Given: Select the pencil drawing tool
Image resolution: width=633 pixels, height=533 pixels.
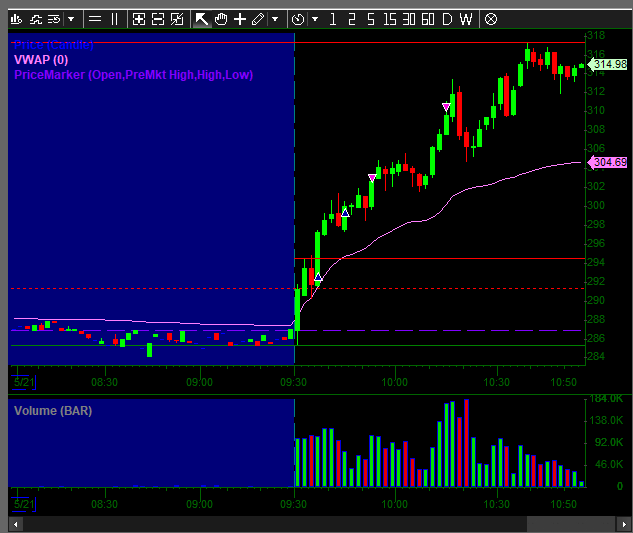Looking at the screenshot, I should pos(258,19).
